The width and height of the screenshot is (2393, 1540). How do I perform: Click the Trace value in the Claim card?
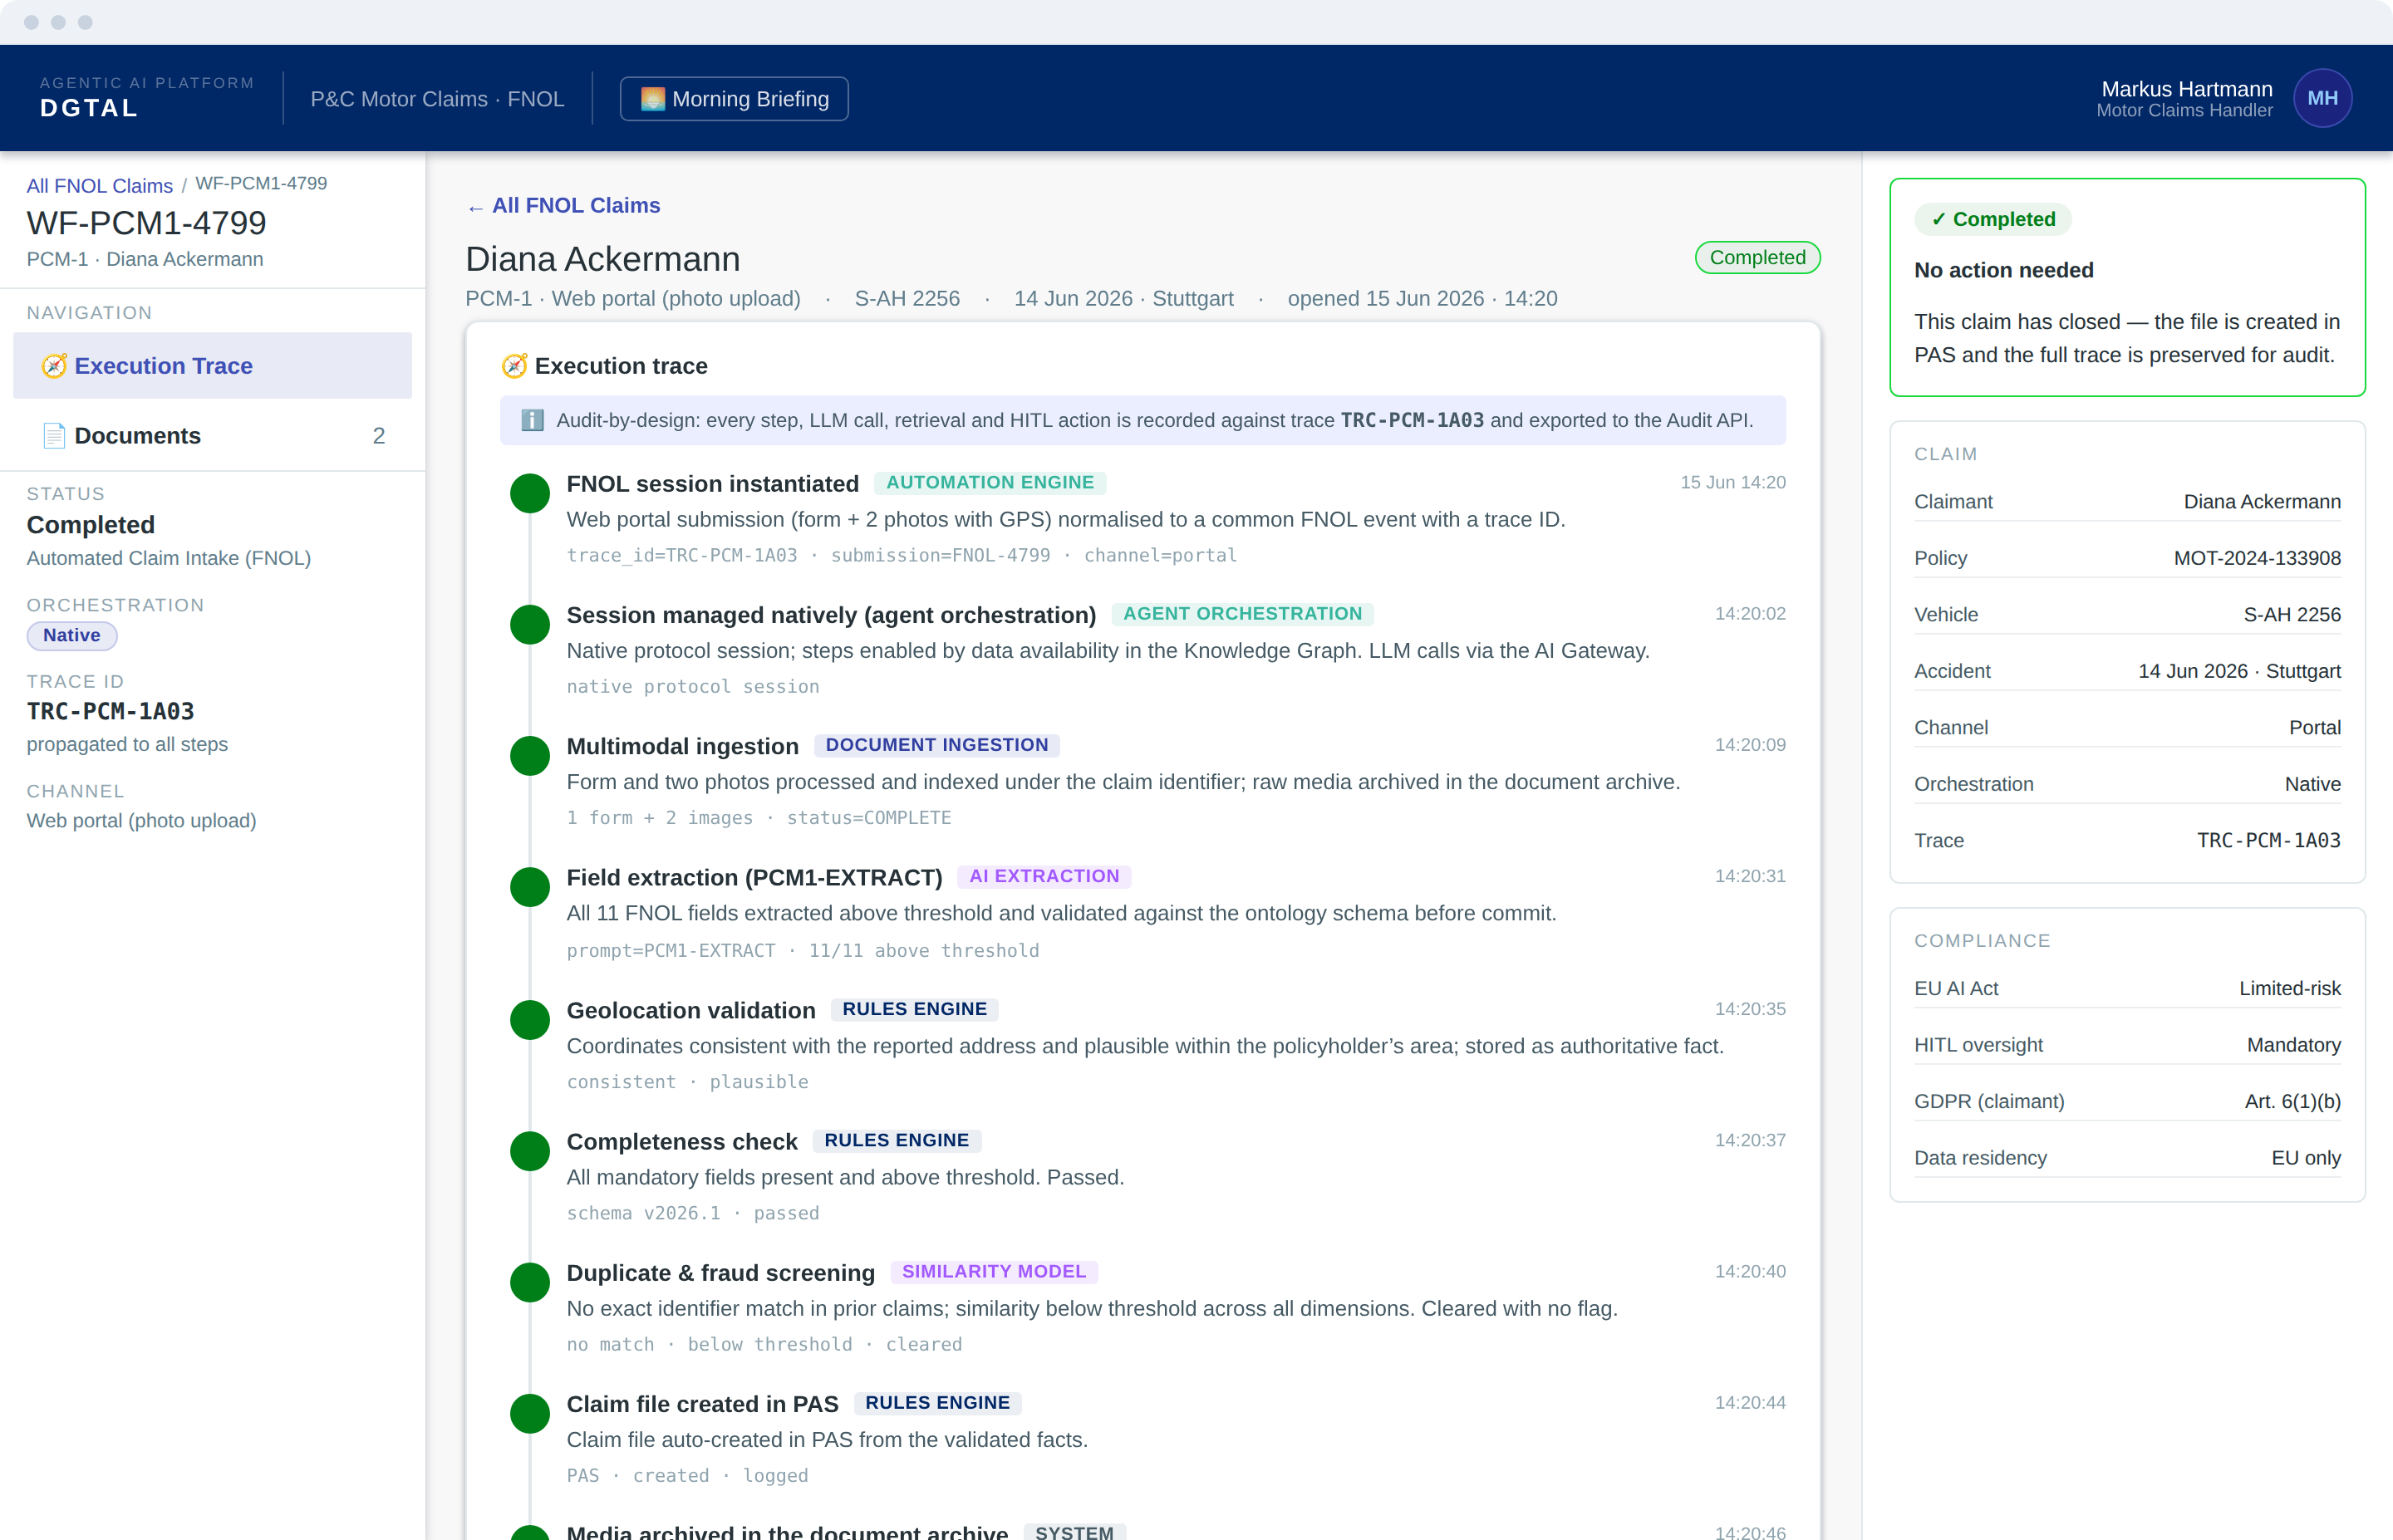(2268, 840)
